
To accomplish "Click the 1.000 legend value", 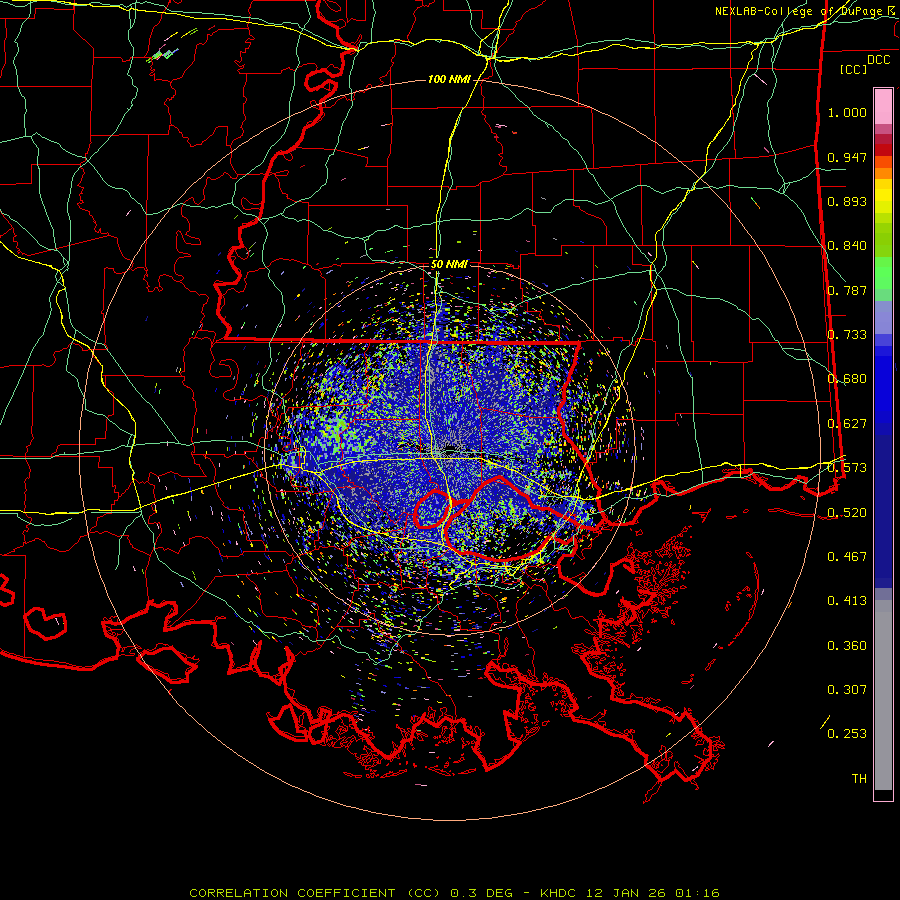I will tap(847, 112).
